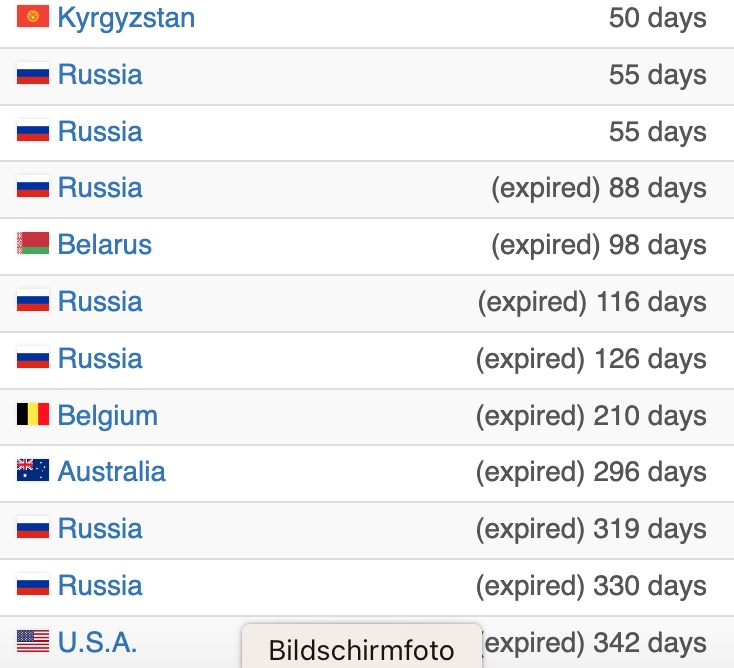Click the Russia flag beside 88 days

pyautogui.click(x=33, y=187)
